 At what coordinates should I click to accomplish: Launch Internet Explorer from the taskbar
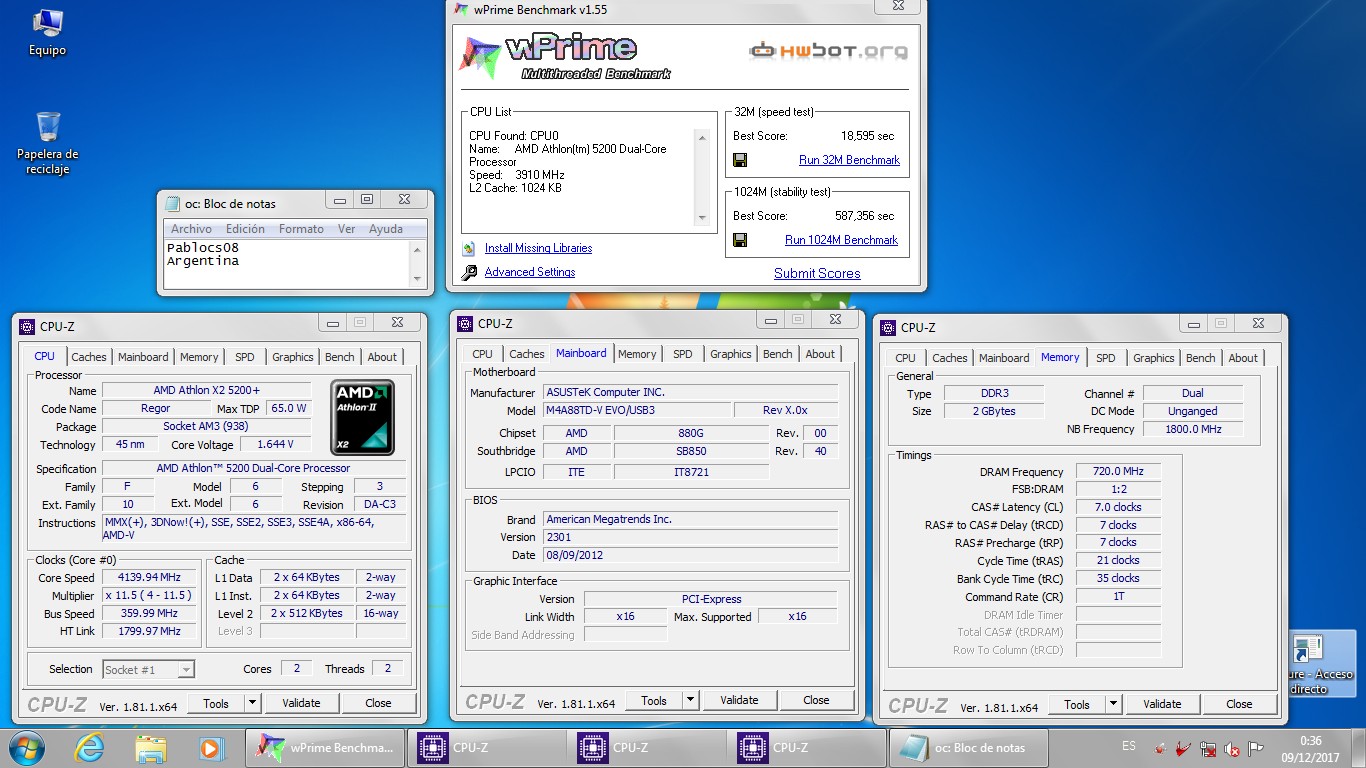[x=91, y=747]
